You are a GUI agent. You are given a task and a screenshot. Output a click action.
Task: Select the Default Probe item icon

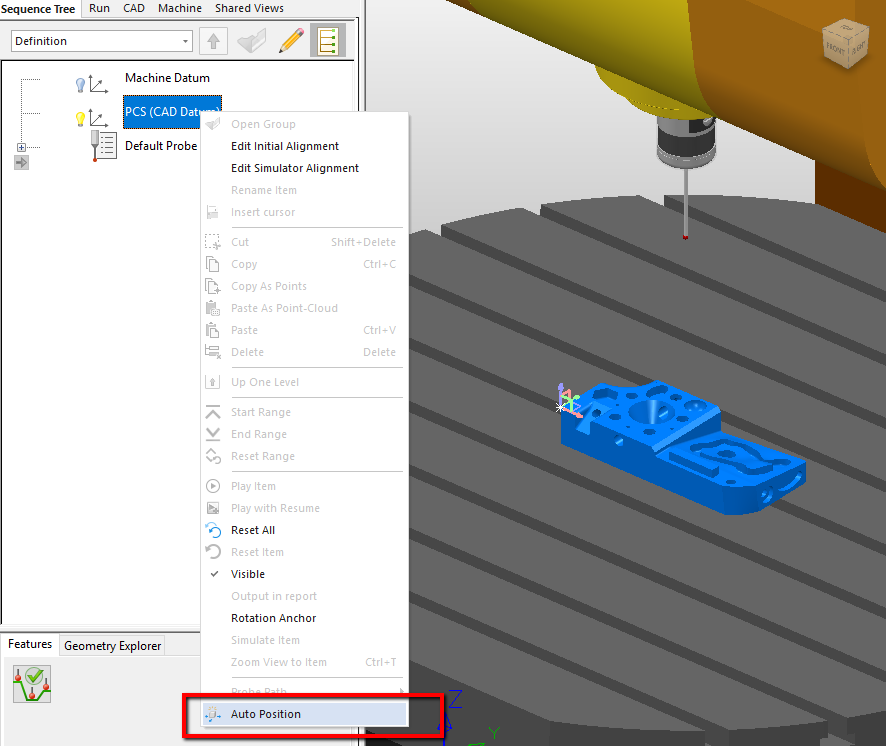pyautogui.click(x=103, y=145)
